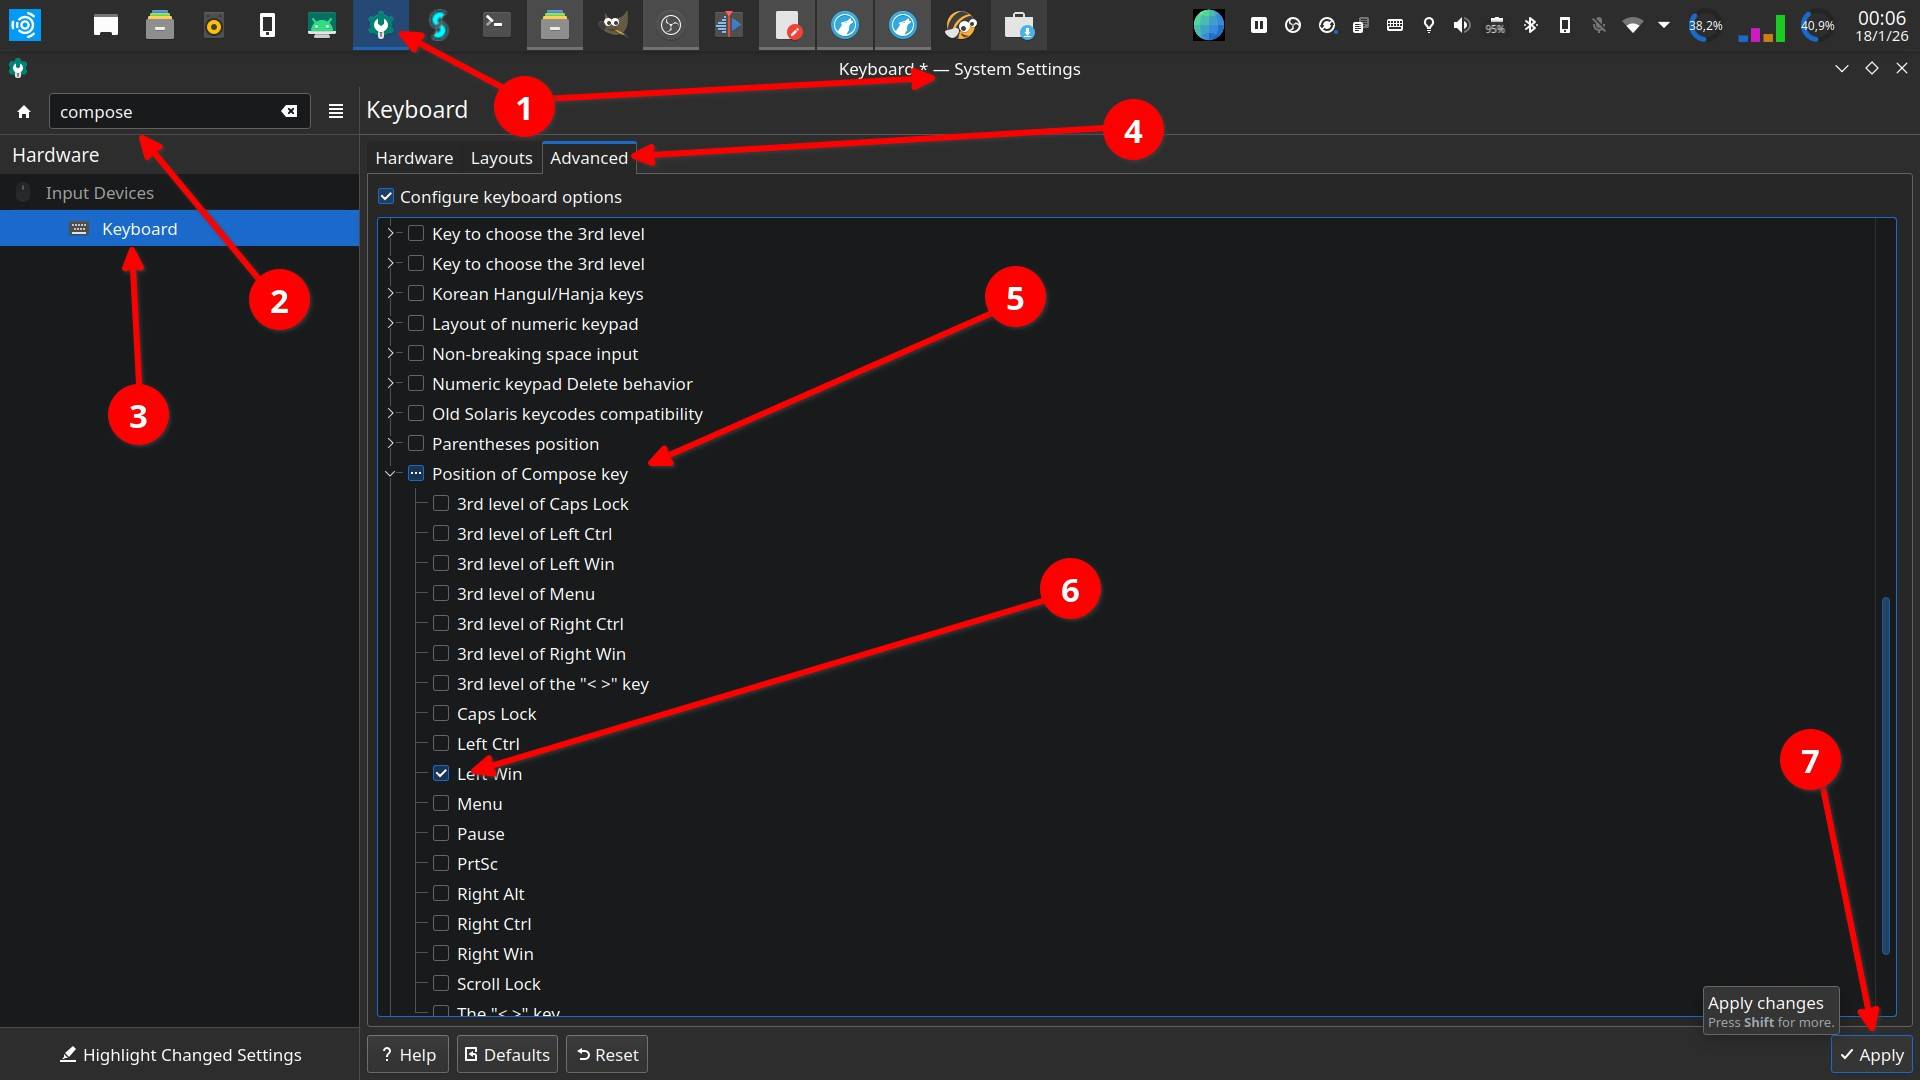
Task: Click the options list vertical scrollbar
Action: click(1885, 775)
